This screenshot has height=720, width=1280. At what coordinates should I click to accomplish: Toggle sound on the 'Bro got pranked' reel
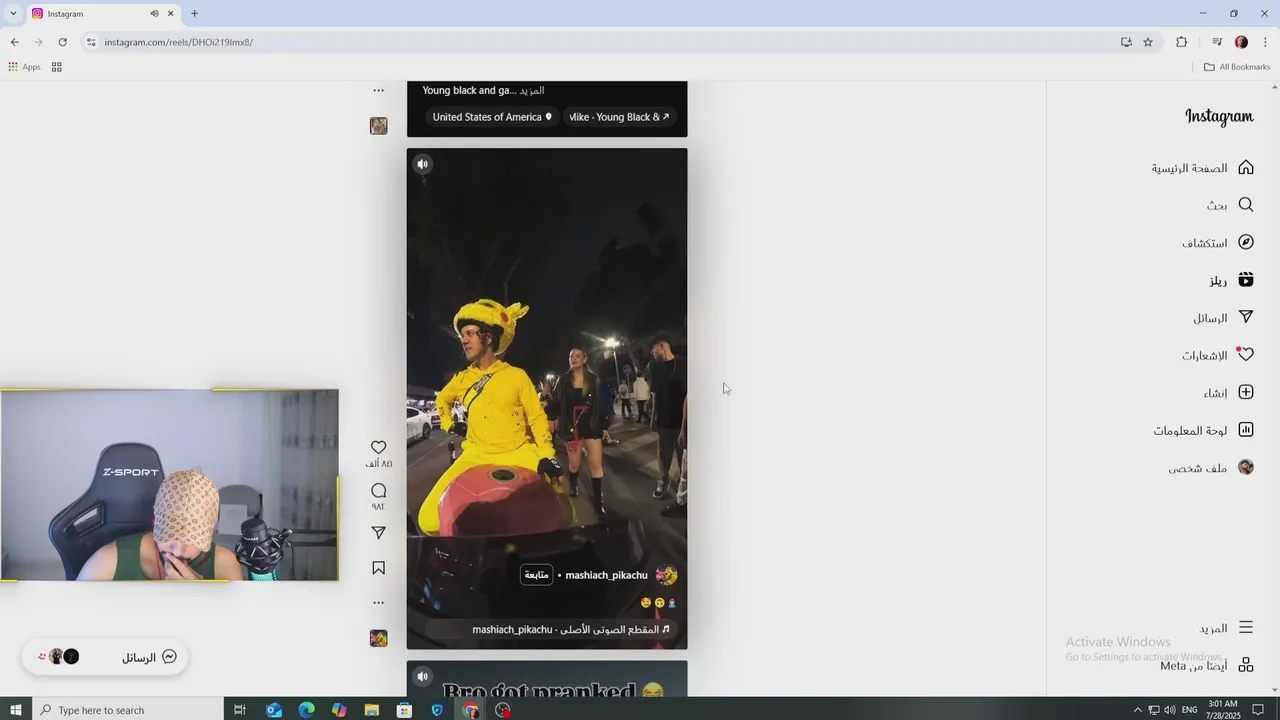(x=422, y=676)
